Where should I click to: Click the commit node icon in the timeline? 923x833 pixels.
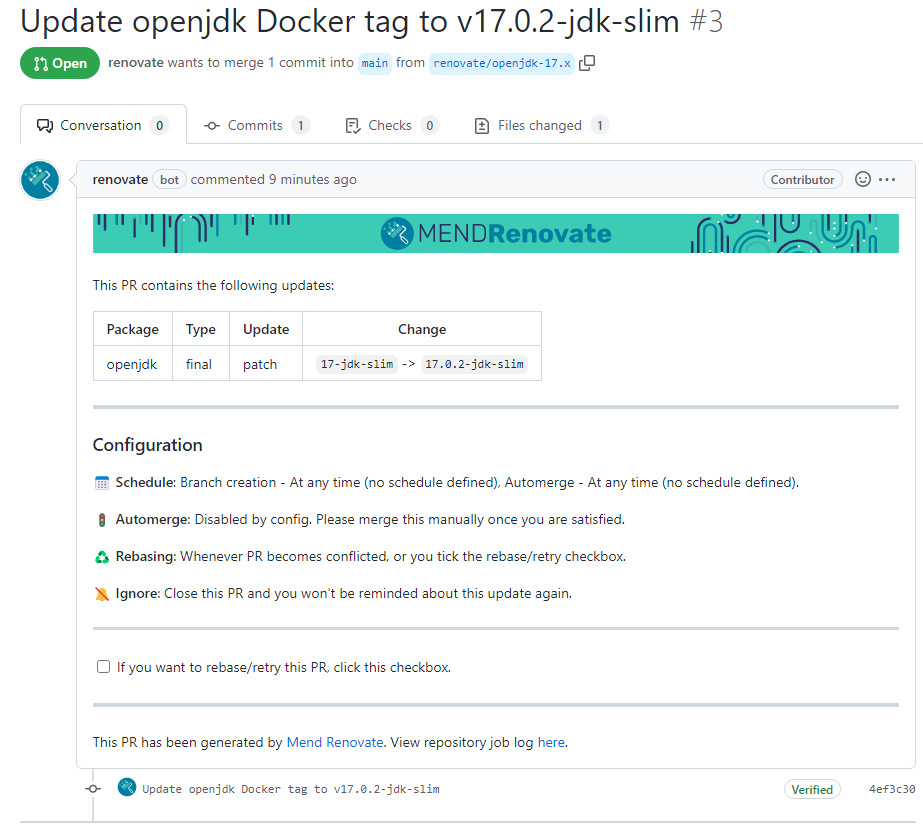pyautogui.click(x=93, y=788)
